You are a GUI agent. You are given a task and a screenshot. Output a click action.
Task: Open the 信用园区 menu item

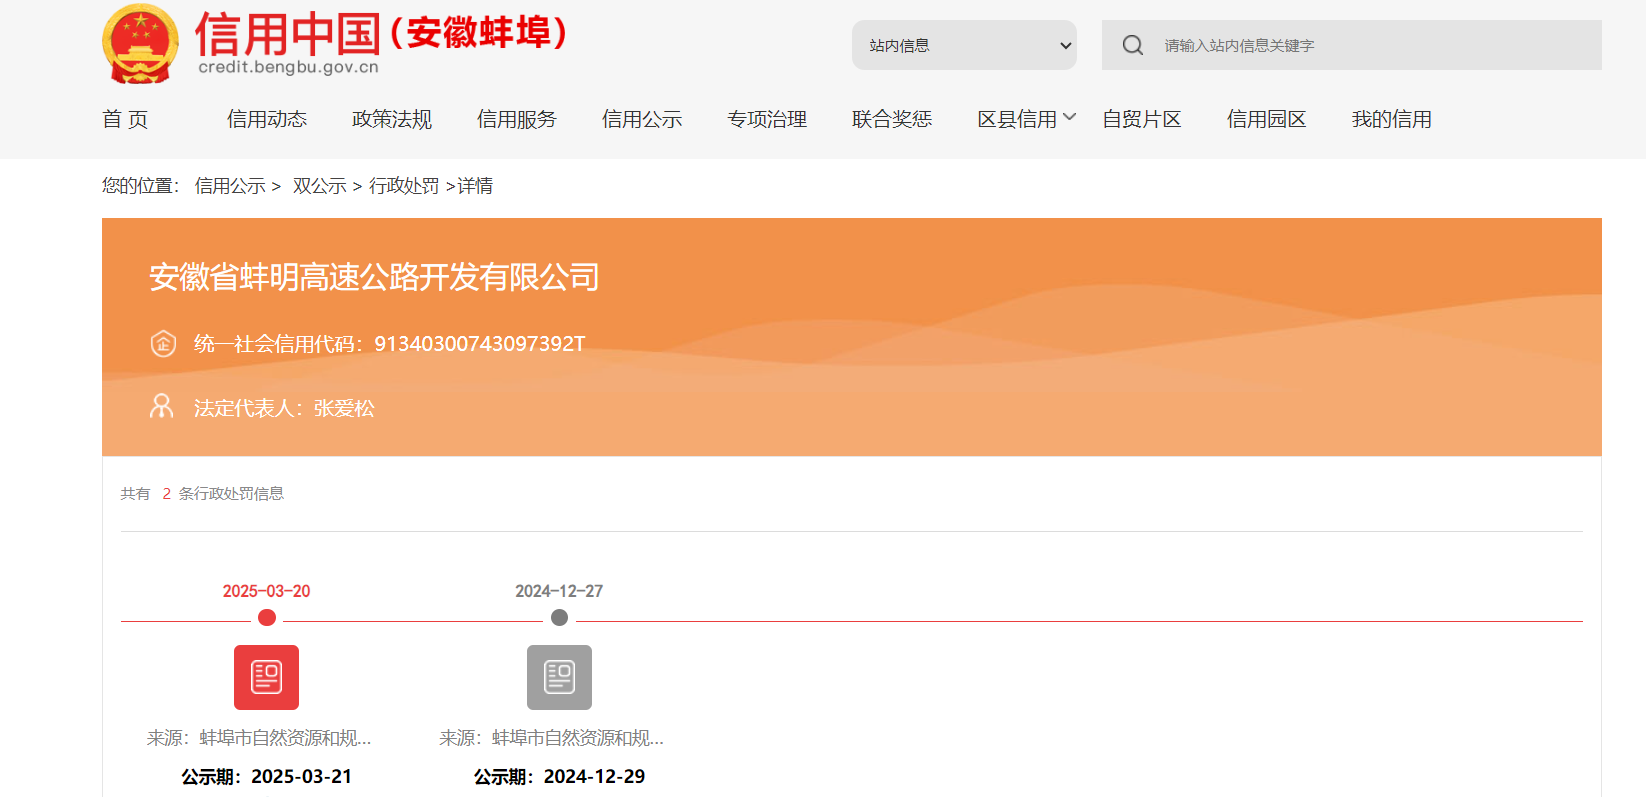click(x=1267, y=119)
